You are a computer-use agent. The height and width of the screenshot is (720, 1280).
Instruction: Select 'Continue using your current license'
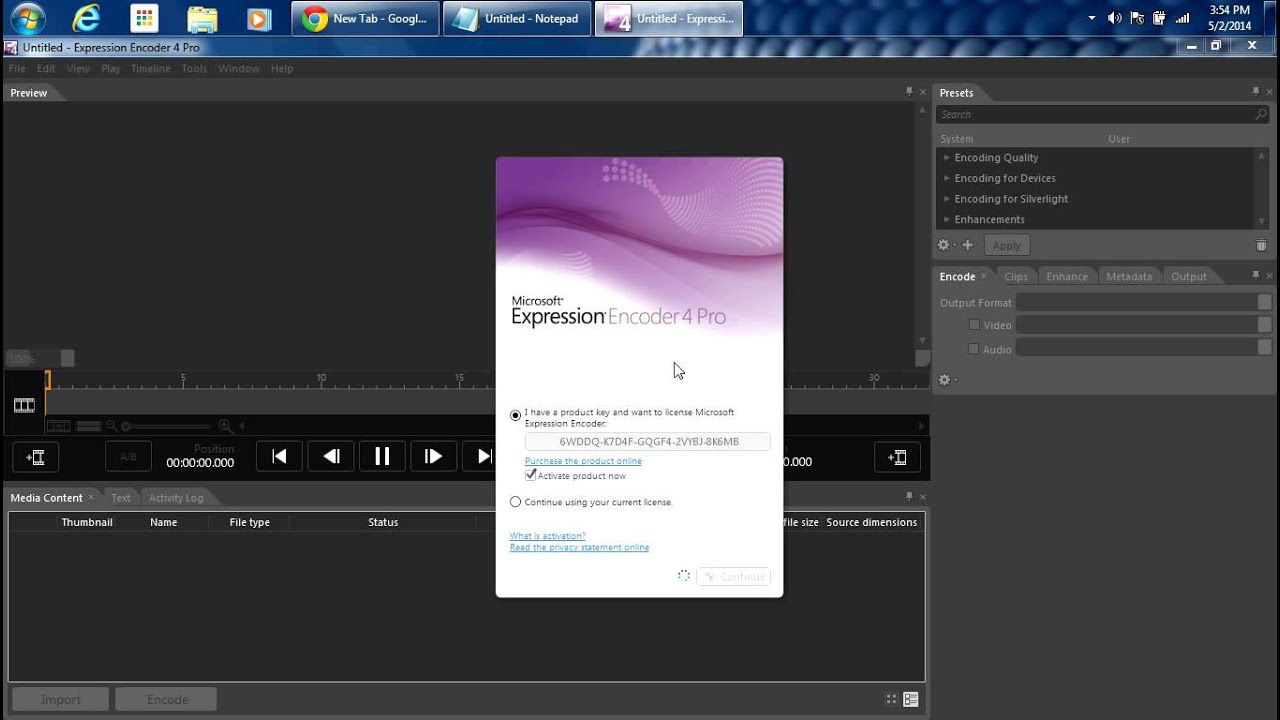coord(516,502)
